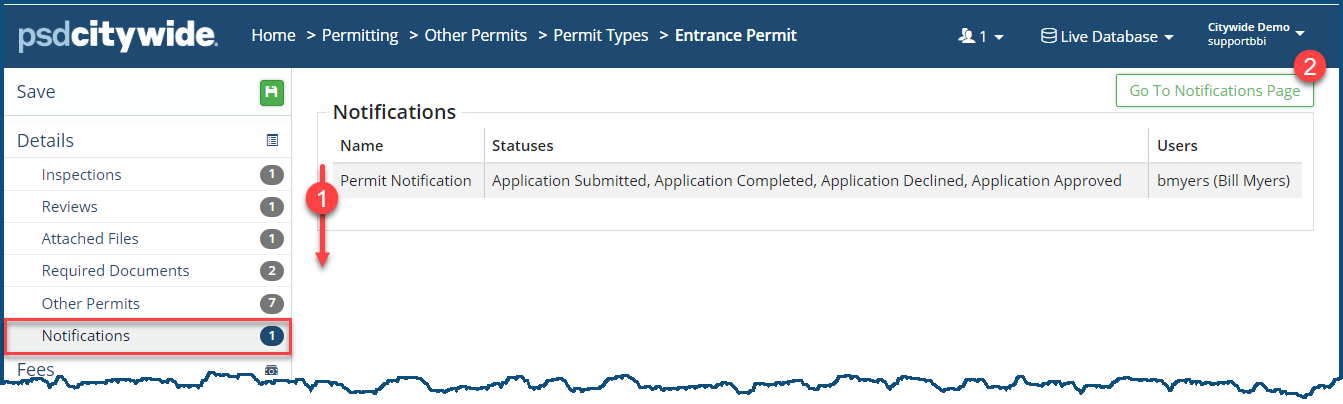Viewport: 1343px width, 404px height.
Task: Select Notifications in the sidebar
Action: coord(86,336)
